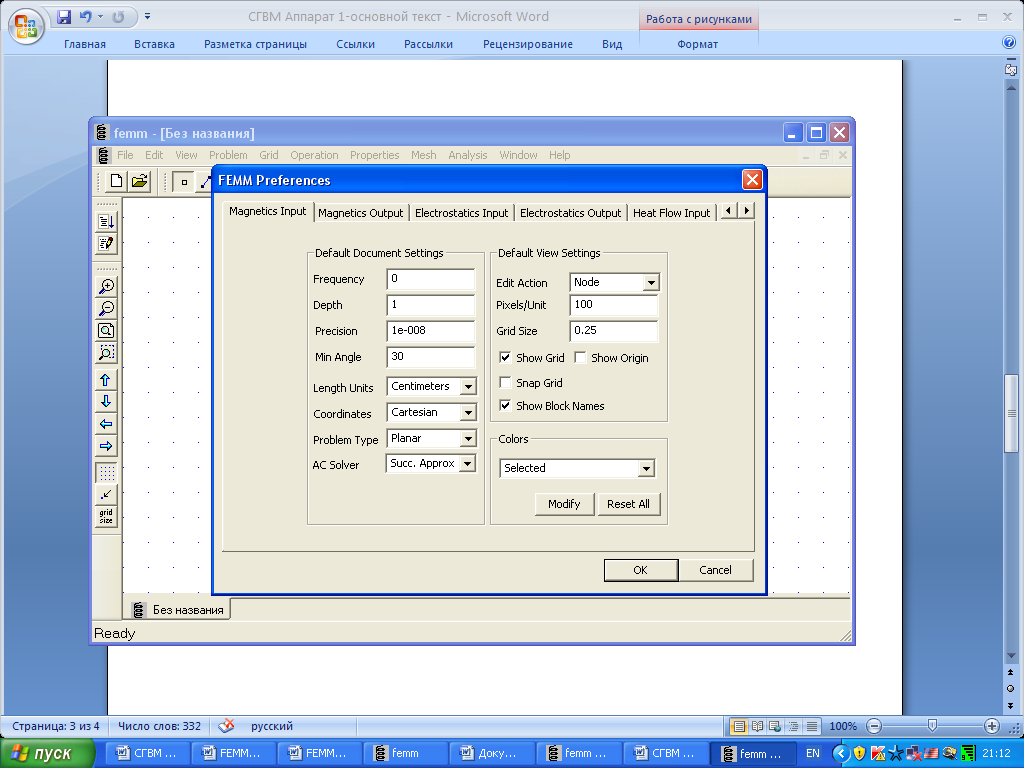Click the Word zoom slider handle
Screen dimensions: 1024x768
tap(933, 726)
